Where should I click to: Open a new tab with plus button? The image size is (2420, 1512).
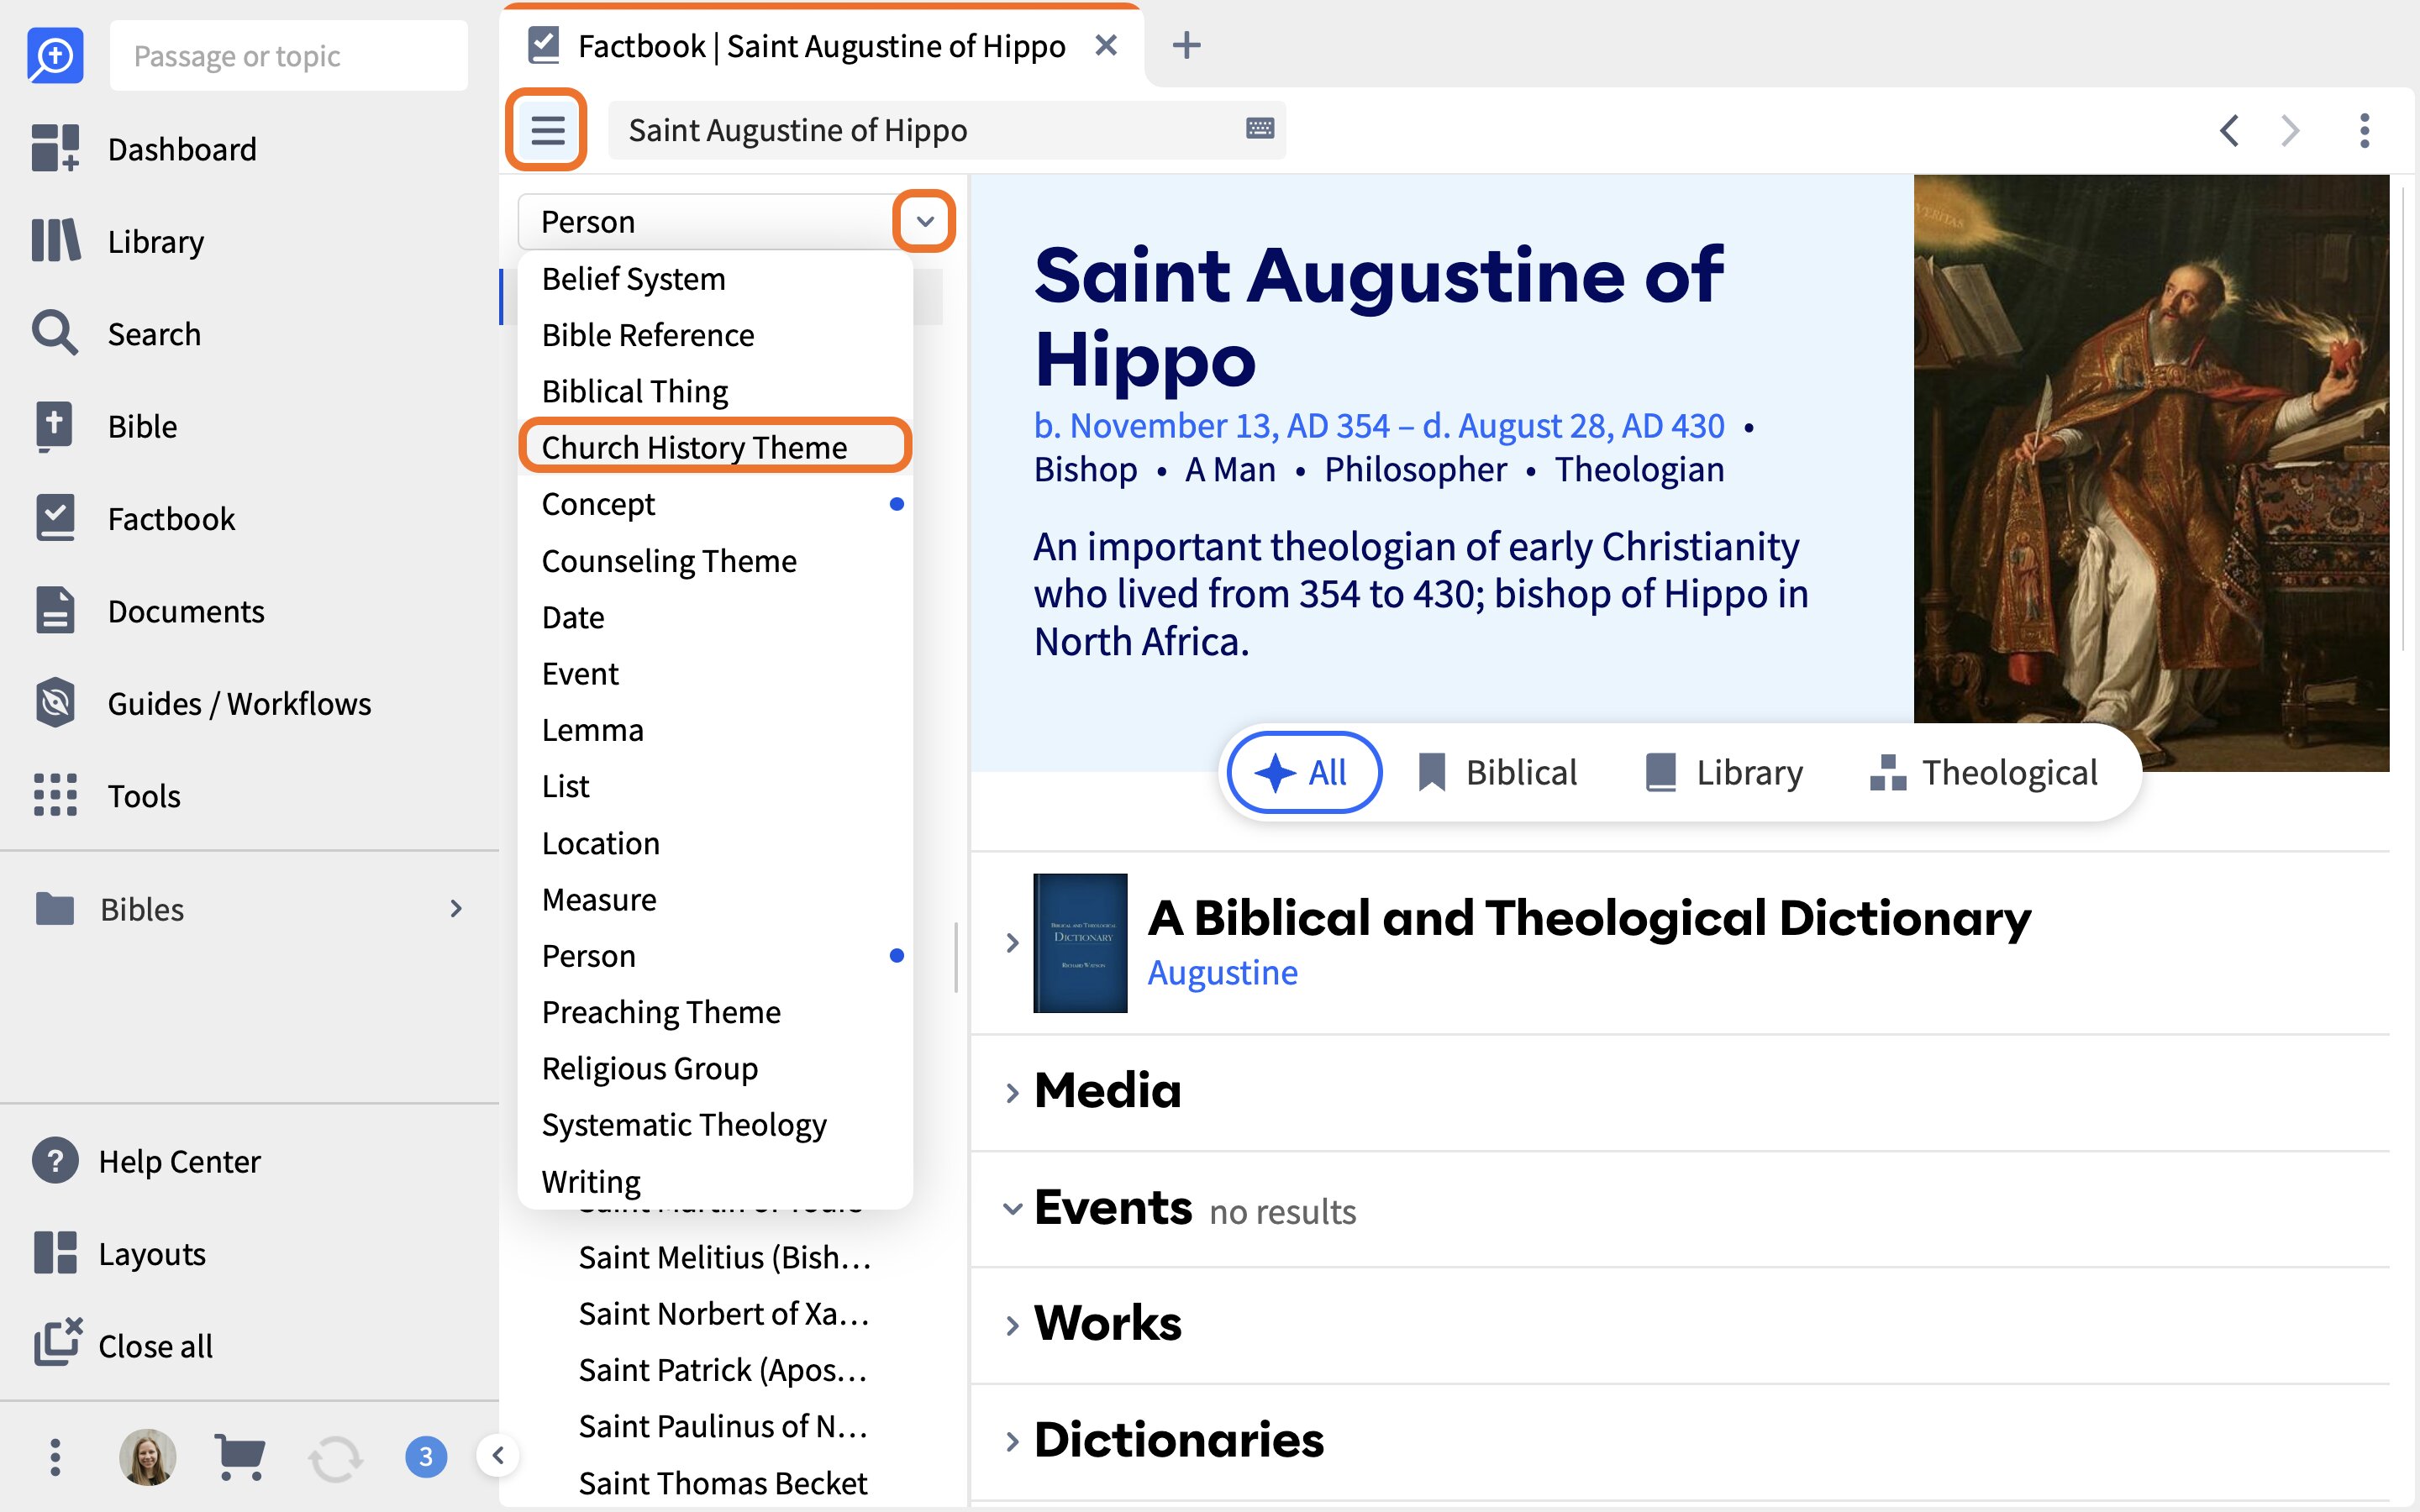[1186, 45]
